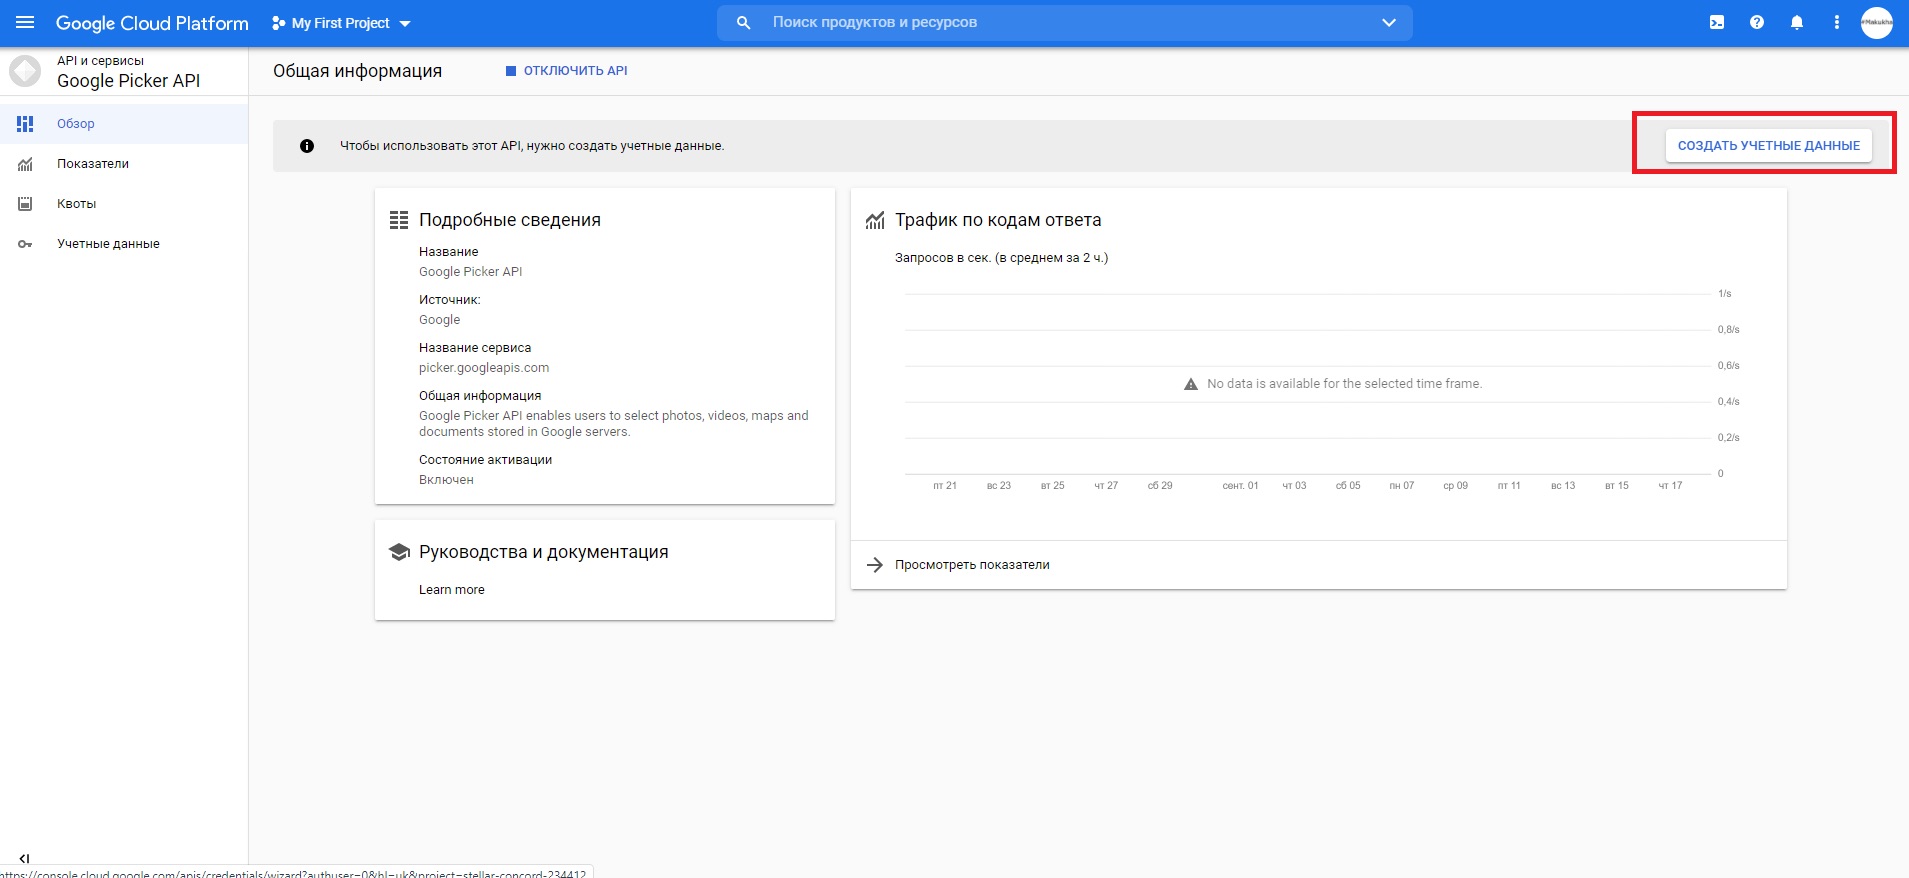This screenshot has height=878, width=1909.
Task: Click the Подробные сведения list icon
Action: 399,220
